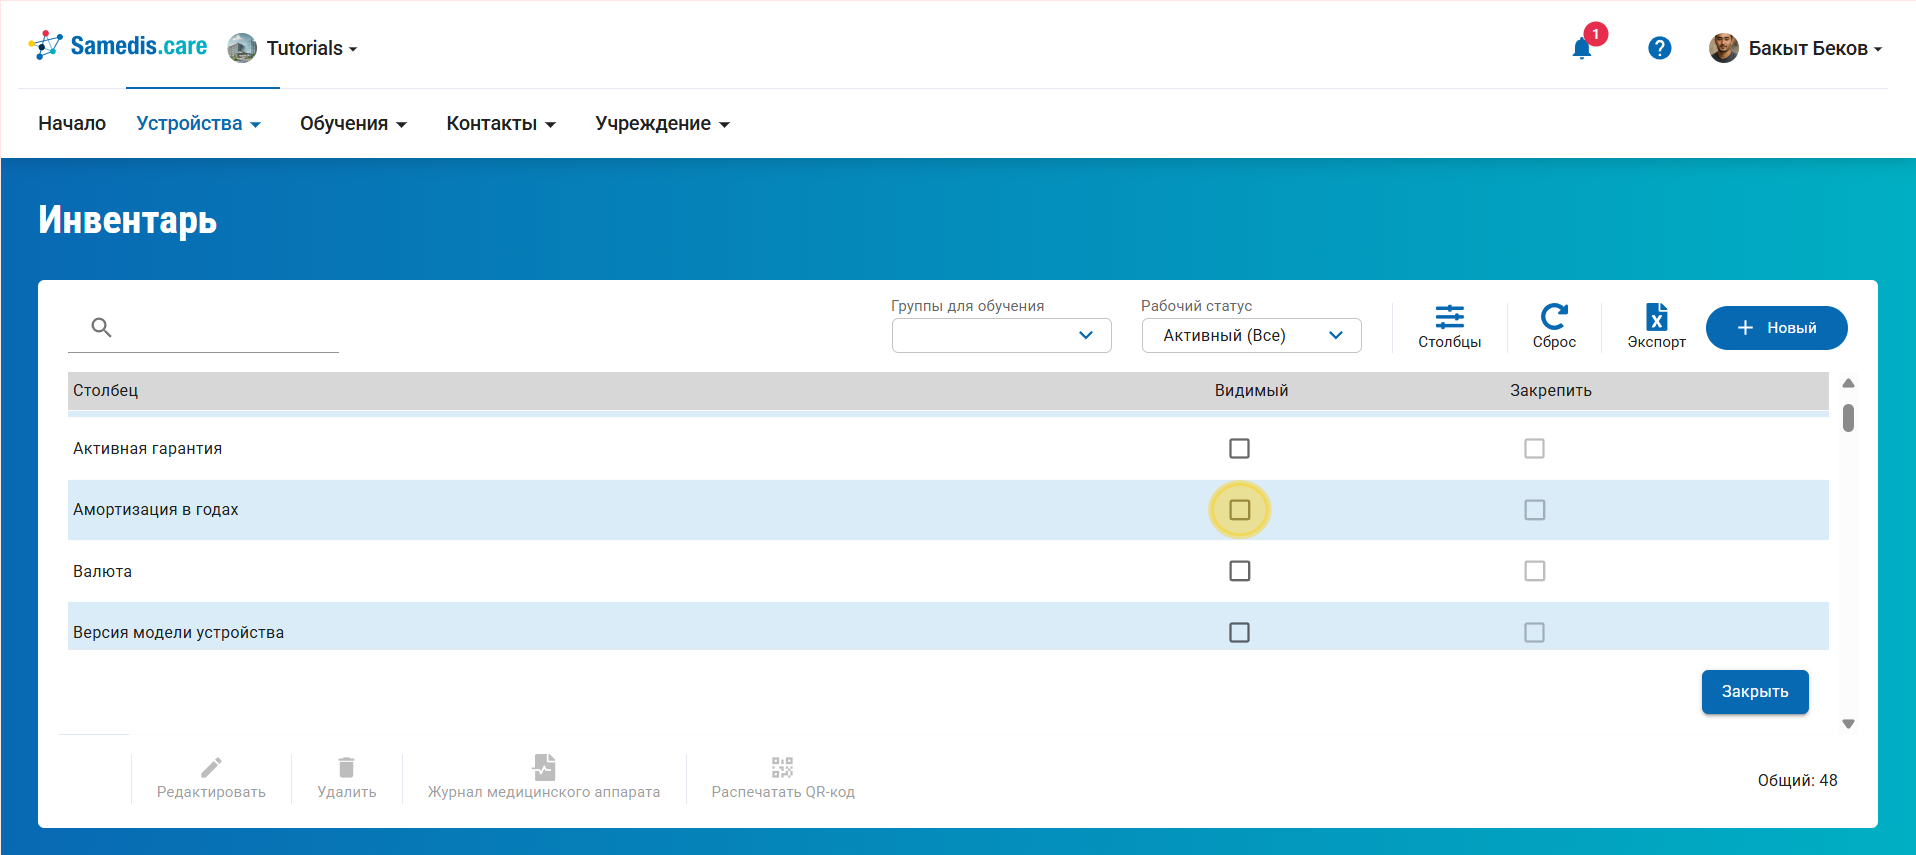Image resolution: width=1916 pixels, height=855 pixels.
Task: Click the Новый button
Action: (1776, 328)
